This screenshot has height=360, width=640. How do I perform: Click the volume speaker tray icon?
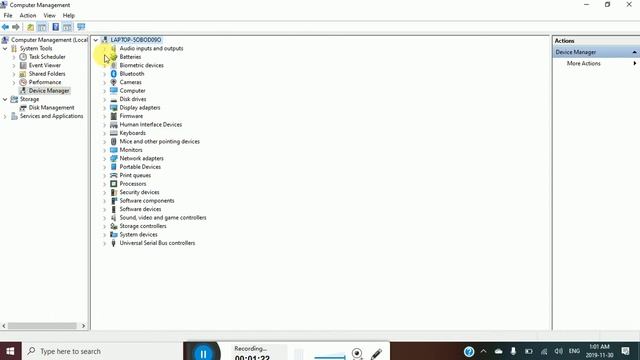pyautogui.click(x=558, y=351)
